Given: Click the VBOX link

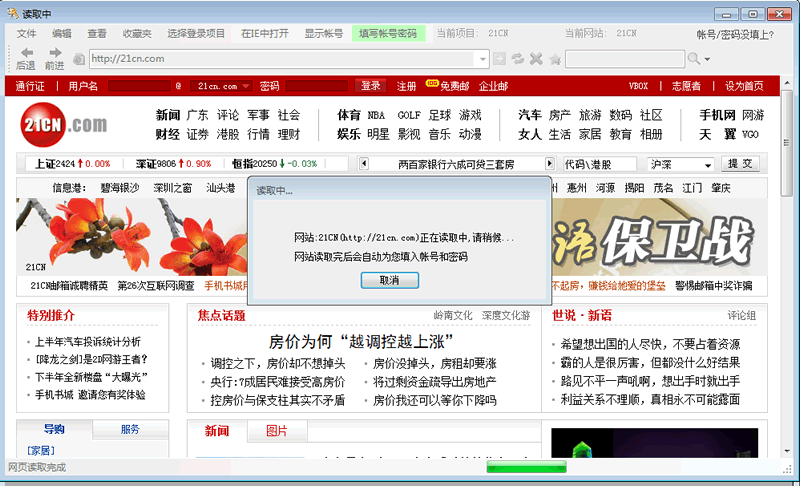Looking at the screenshot, I should coord(638,86).
